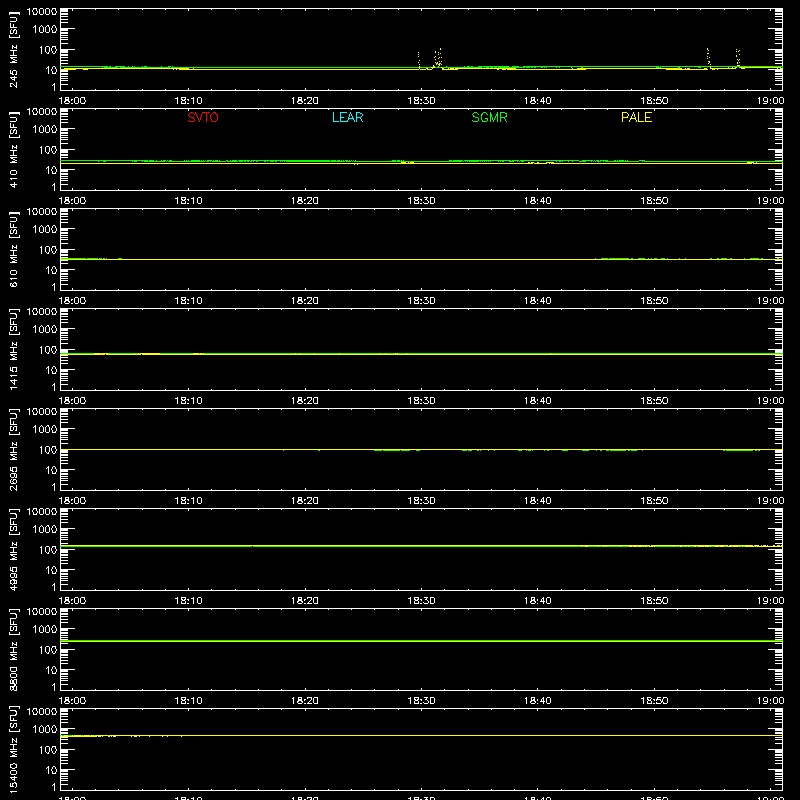Click the flux trace in the 8800 MHz plot

(x=421, y=641)
